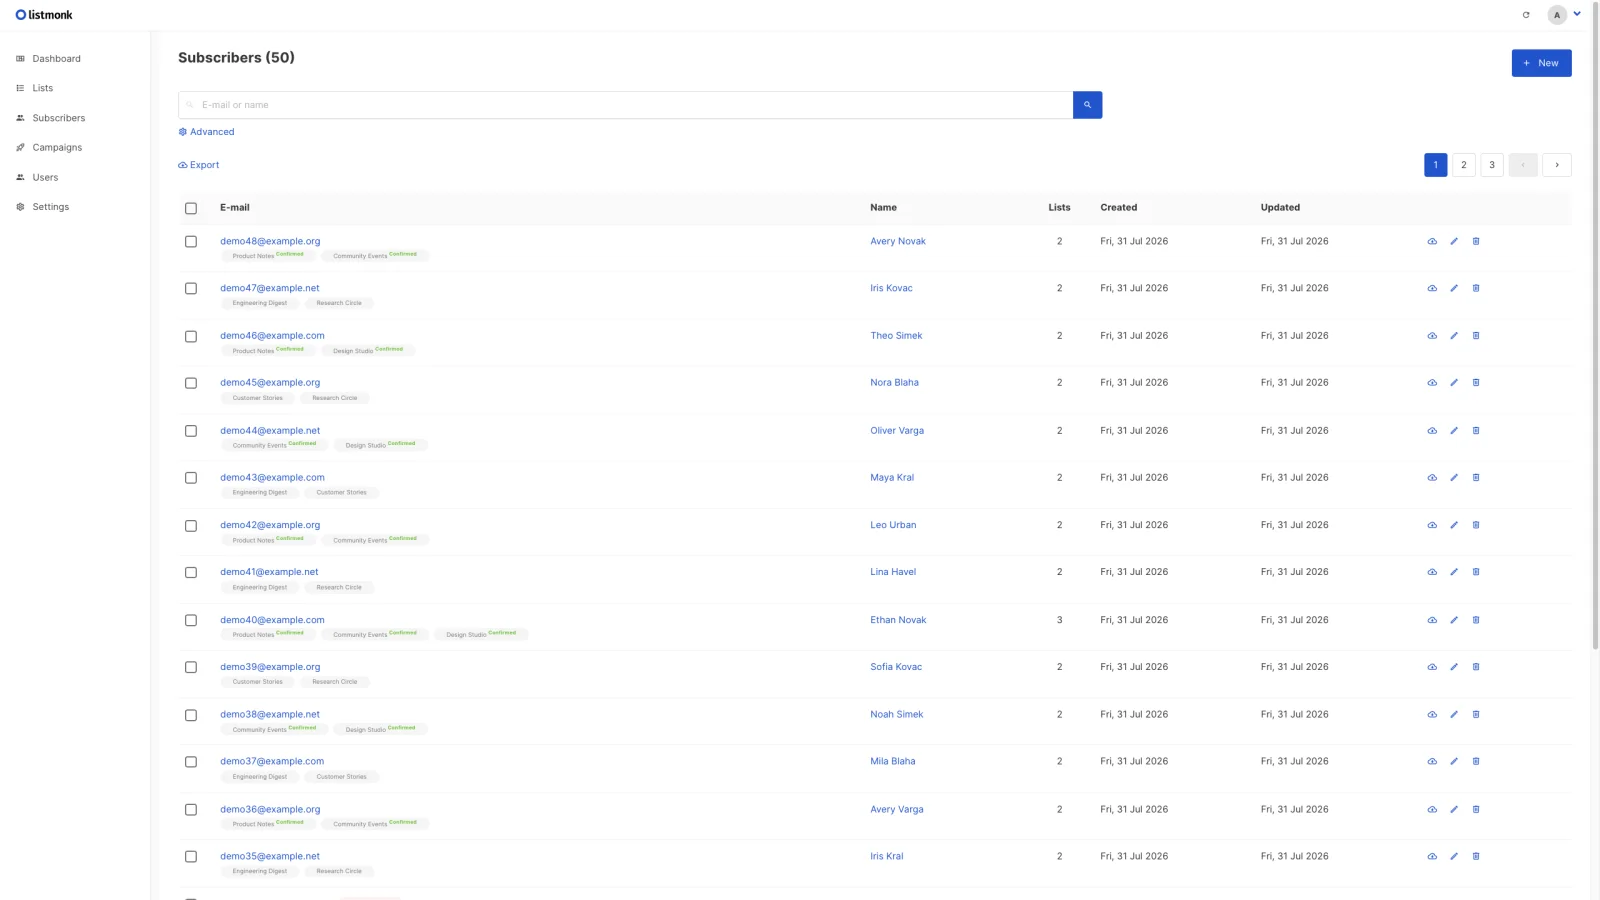Select checkbox for demo48@example.org
This screenshot has width=1600, height=900.
pyautogui.click(x=191, y=242)
